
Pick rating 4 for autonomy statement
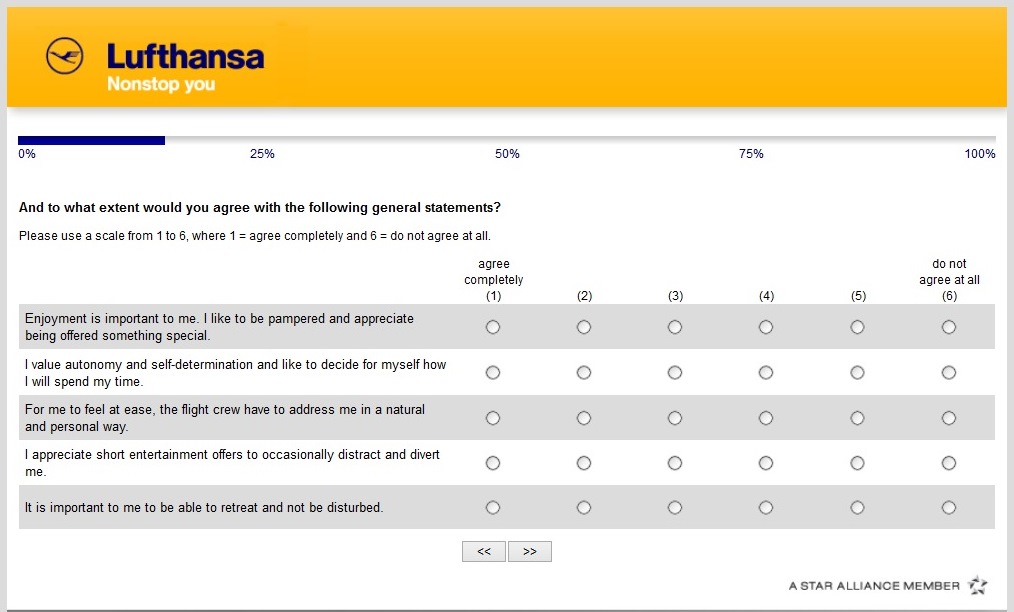(x=766, y=373)
